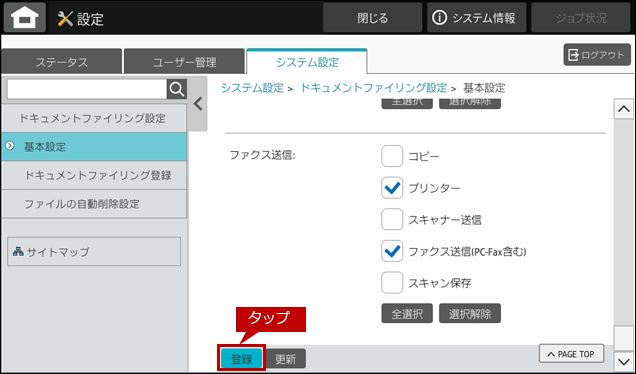
Task: Select 基本設定 in the sidebar
Action: [94, 147]
